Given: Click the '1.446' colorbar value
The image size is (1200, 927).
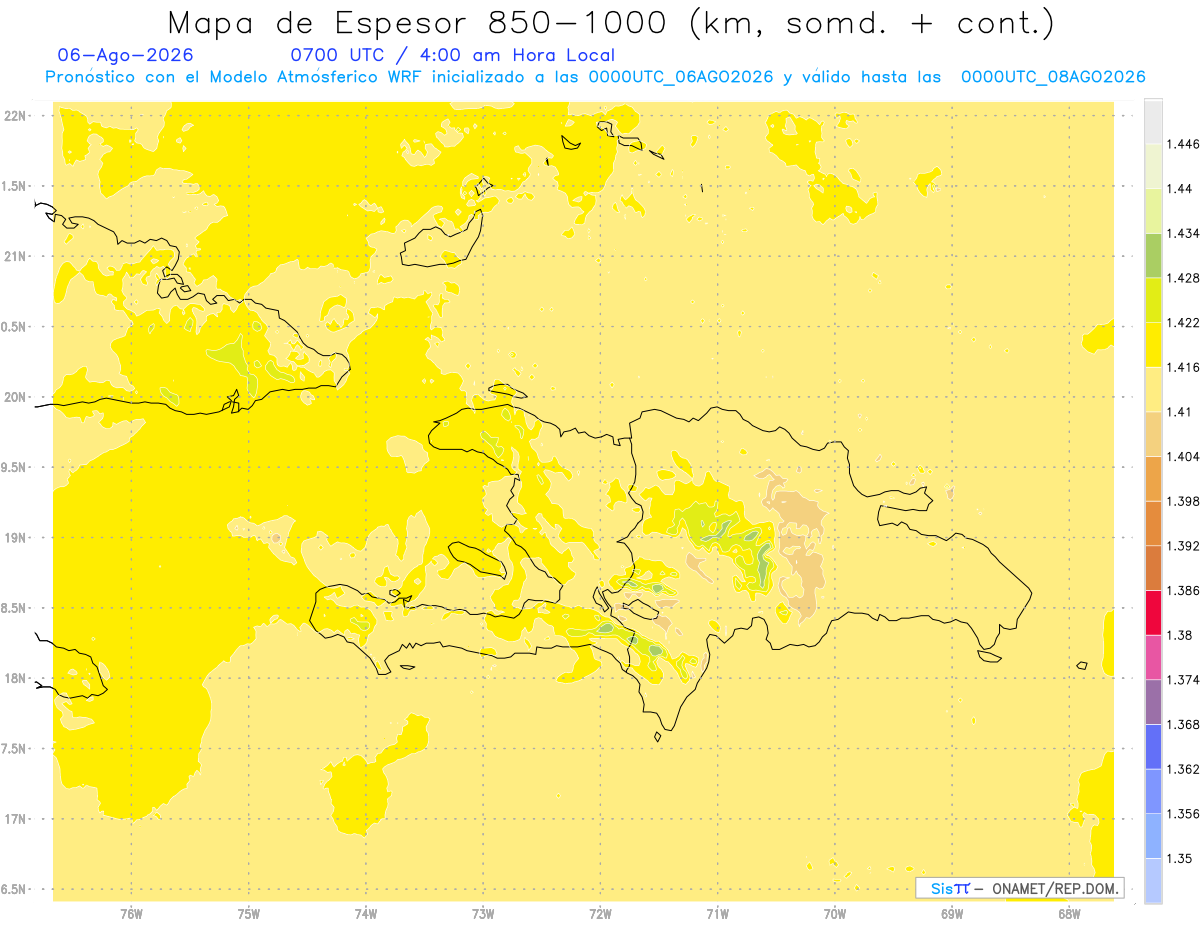Looking at the screenshot, I should tap(1183, 144).
